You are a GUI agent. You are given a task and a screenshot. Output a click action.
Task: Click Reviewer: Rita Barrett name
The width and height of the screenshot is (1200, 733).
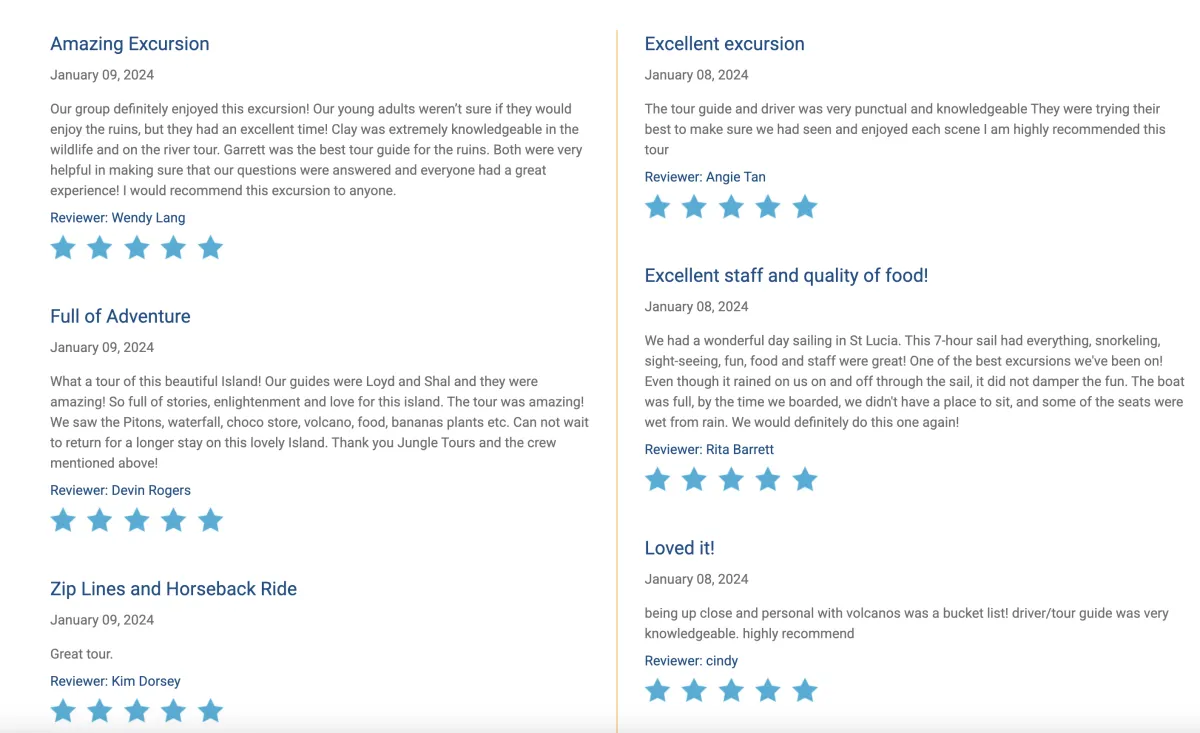click(x=709, y=450)
